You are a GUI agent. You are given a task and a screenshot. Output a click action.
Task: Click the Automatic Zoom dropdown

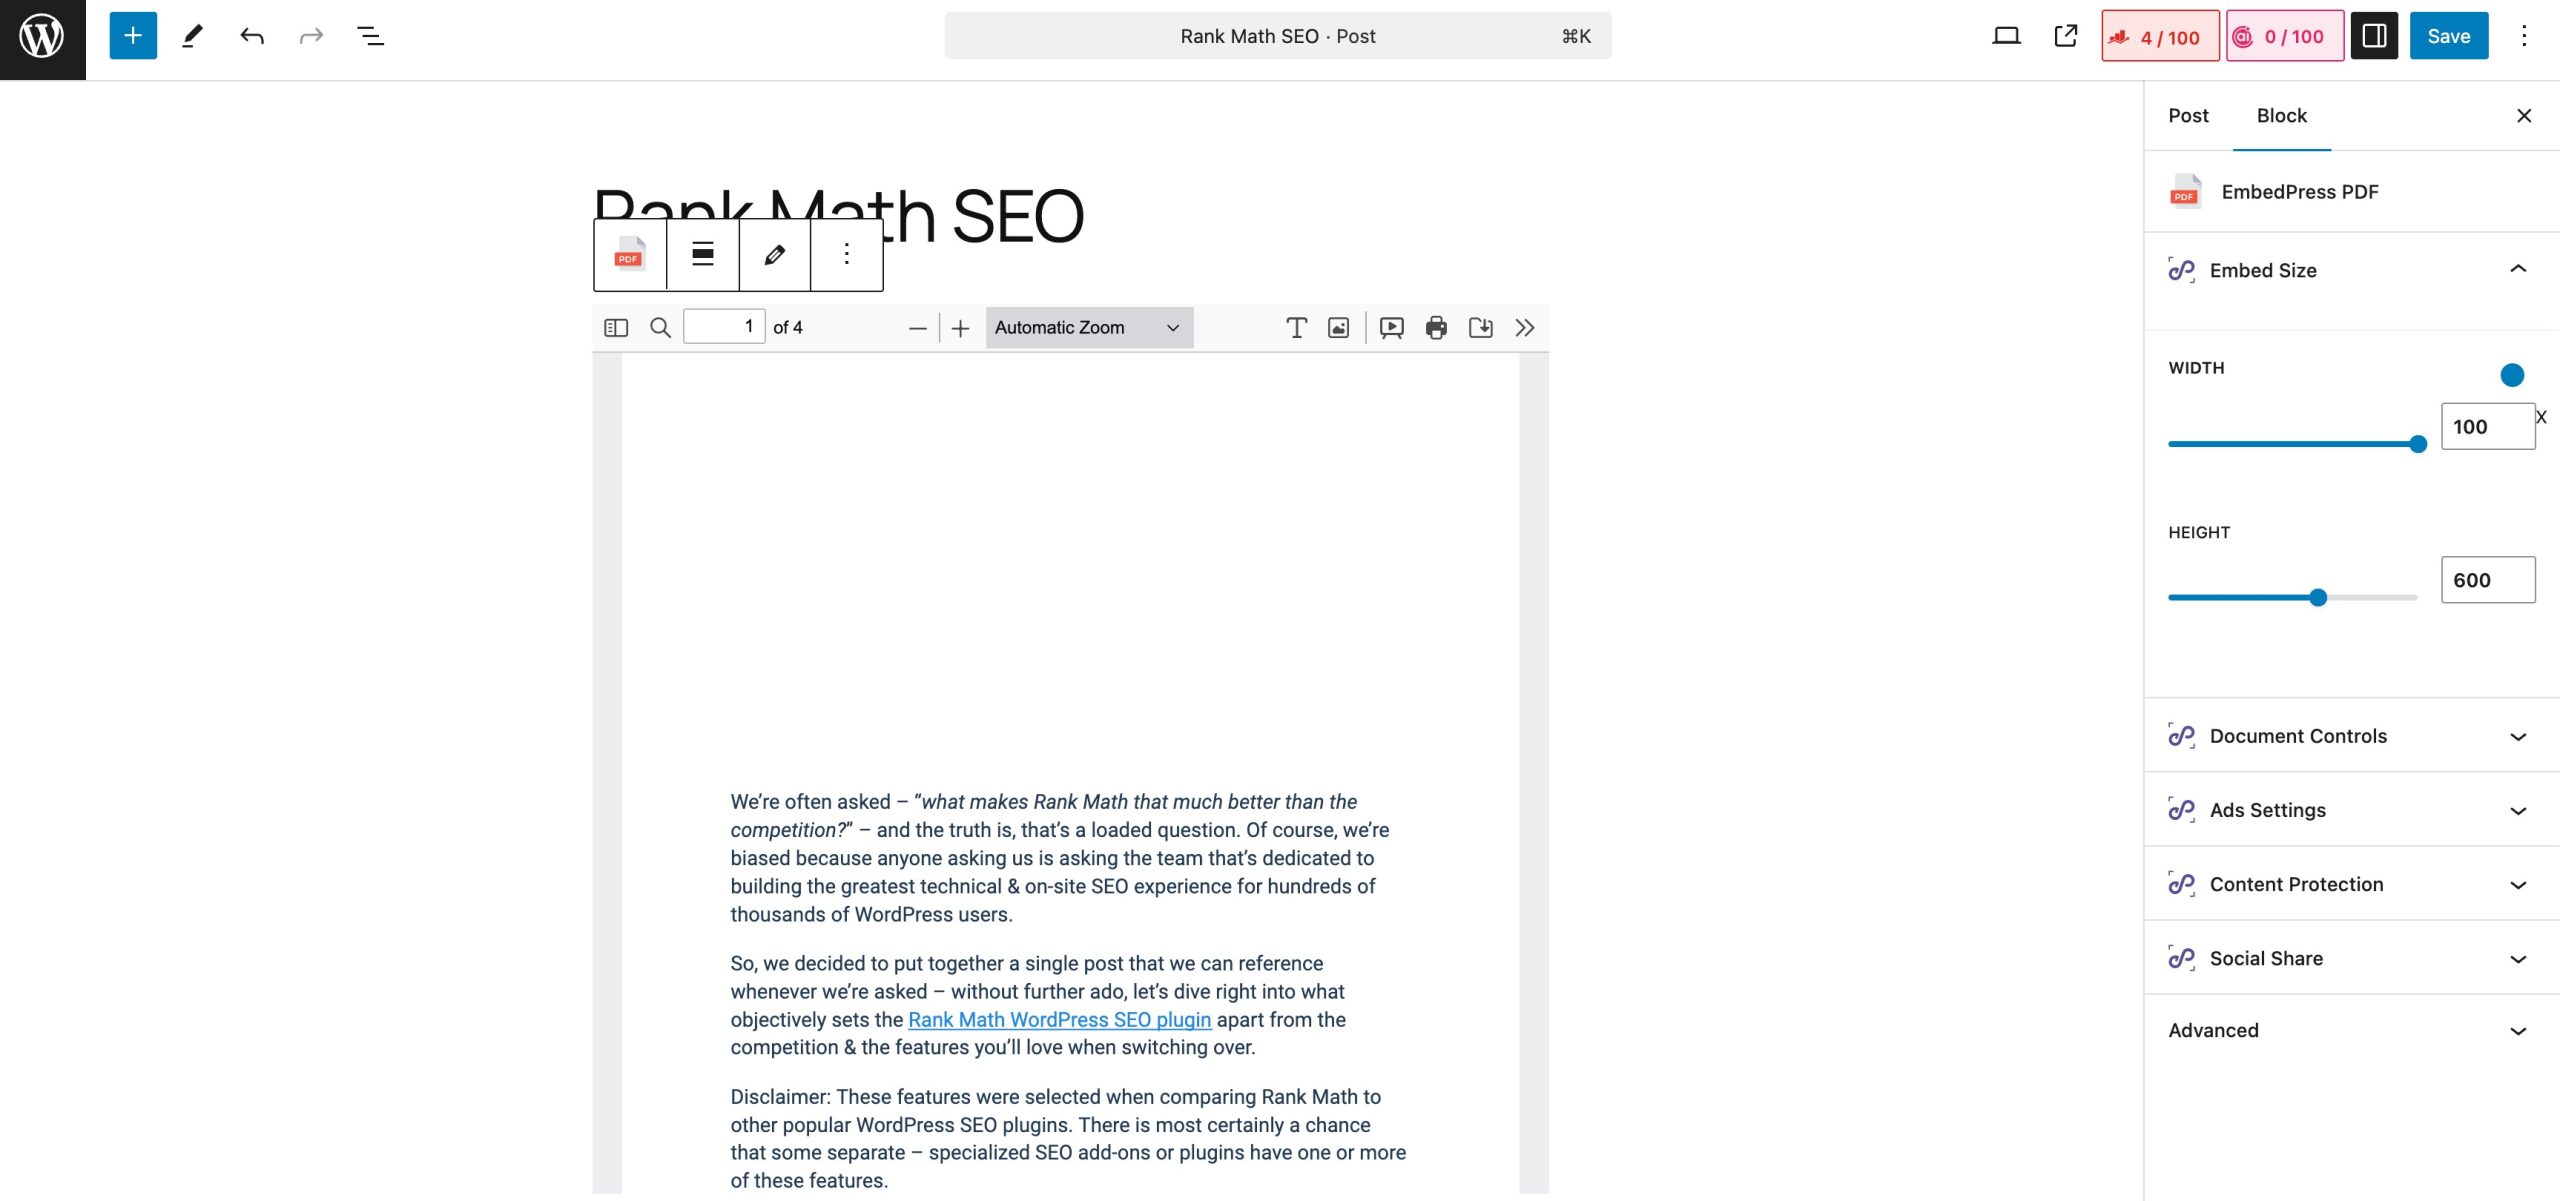(x=1086, y=326)
